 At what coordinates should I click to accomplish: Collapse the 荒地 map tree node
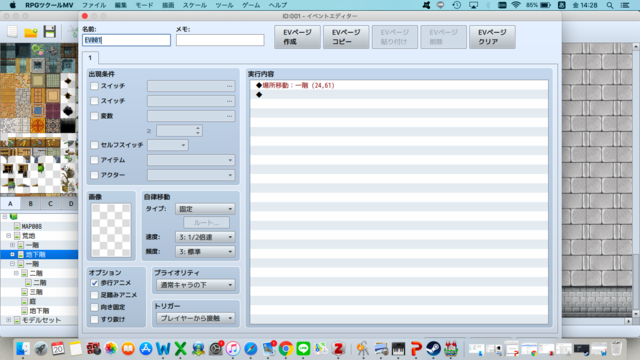pyautogui.click(x=9, y=236)
